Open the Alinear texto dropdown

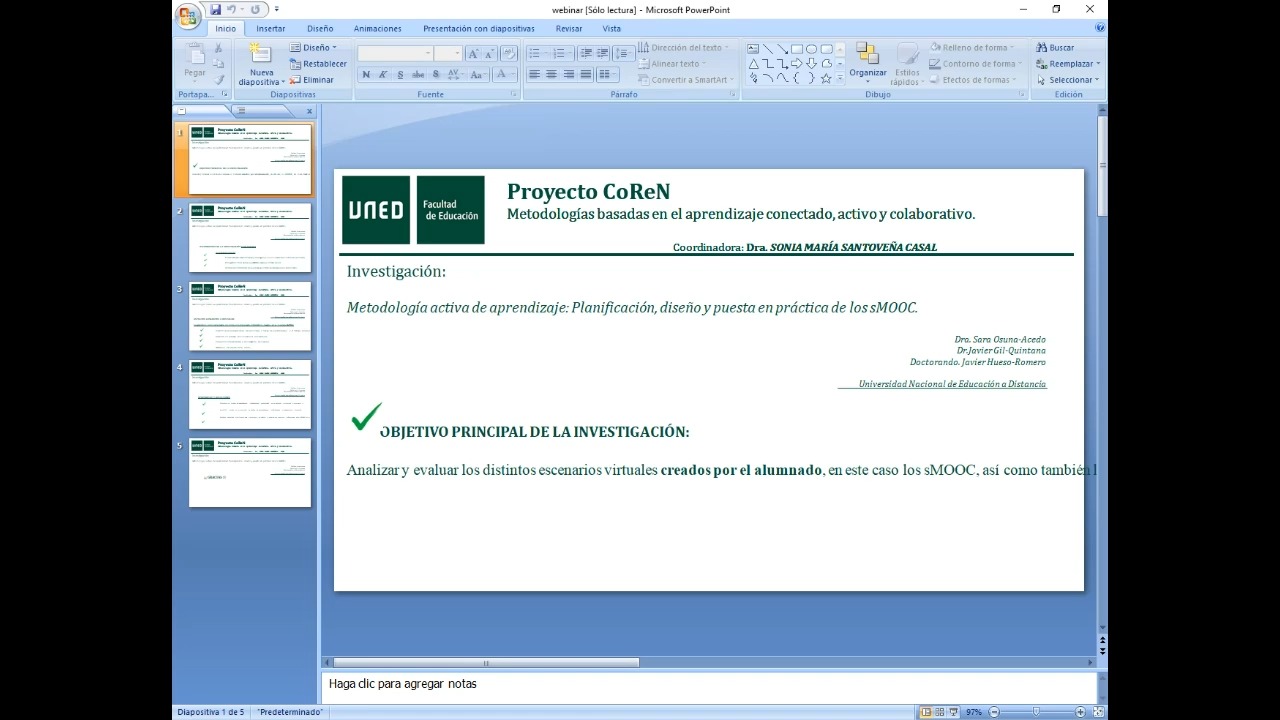[x=671, y=63]
